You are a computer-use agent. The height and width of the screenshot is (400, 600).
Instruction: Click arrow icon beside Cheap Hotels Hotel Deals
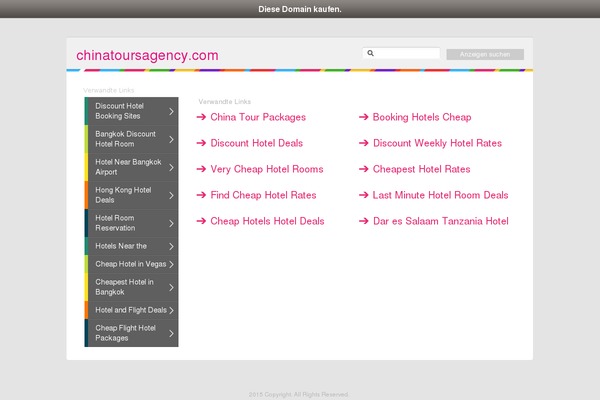[201, 221]
